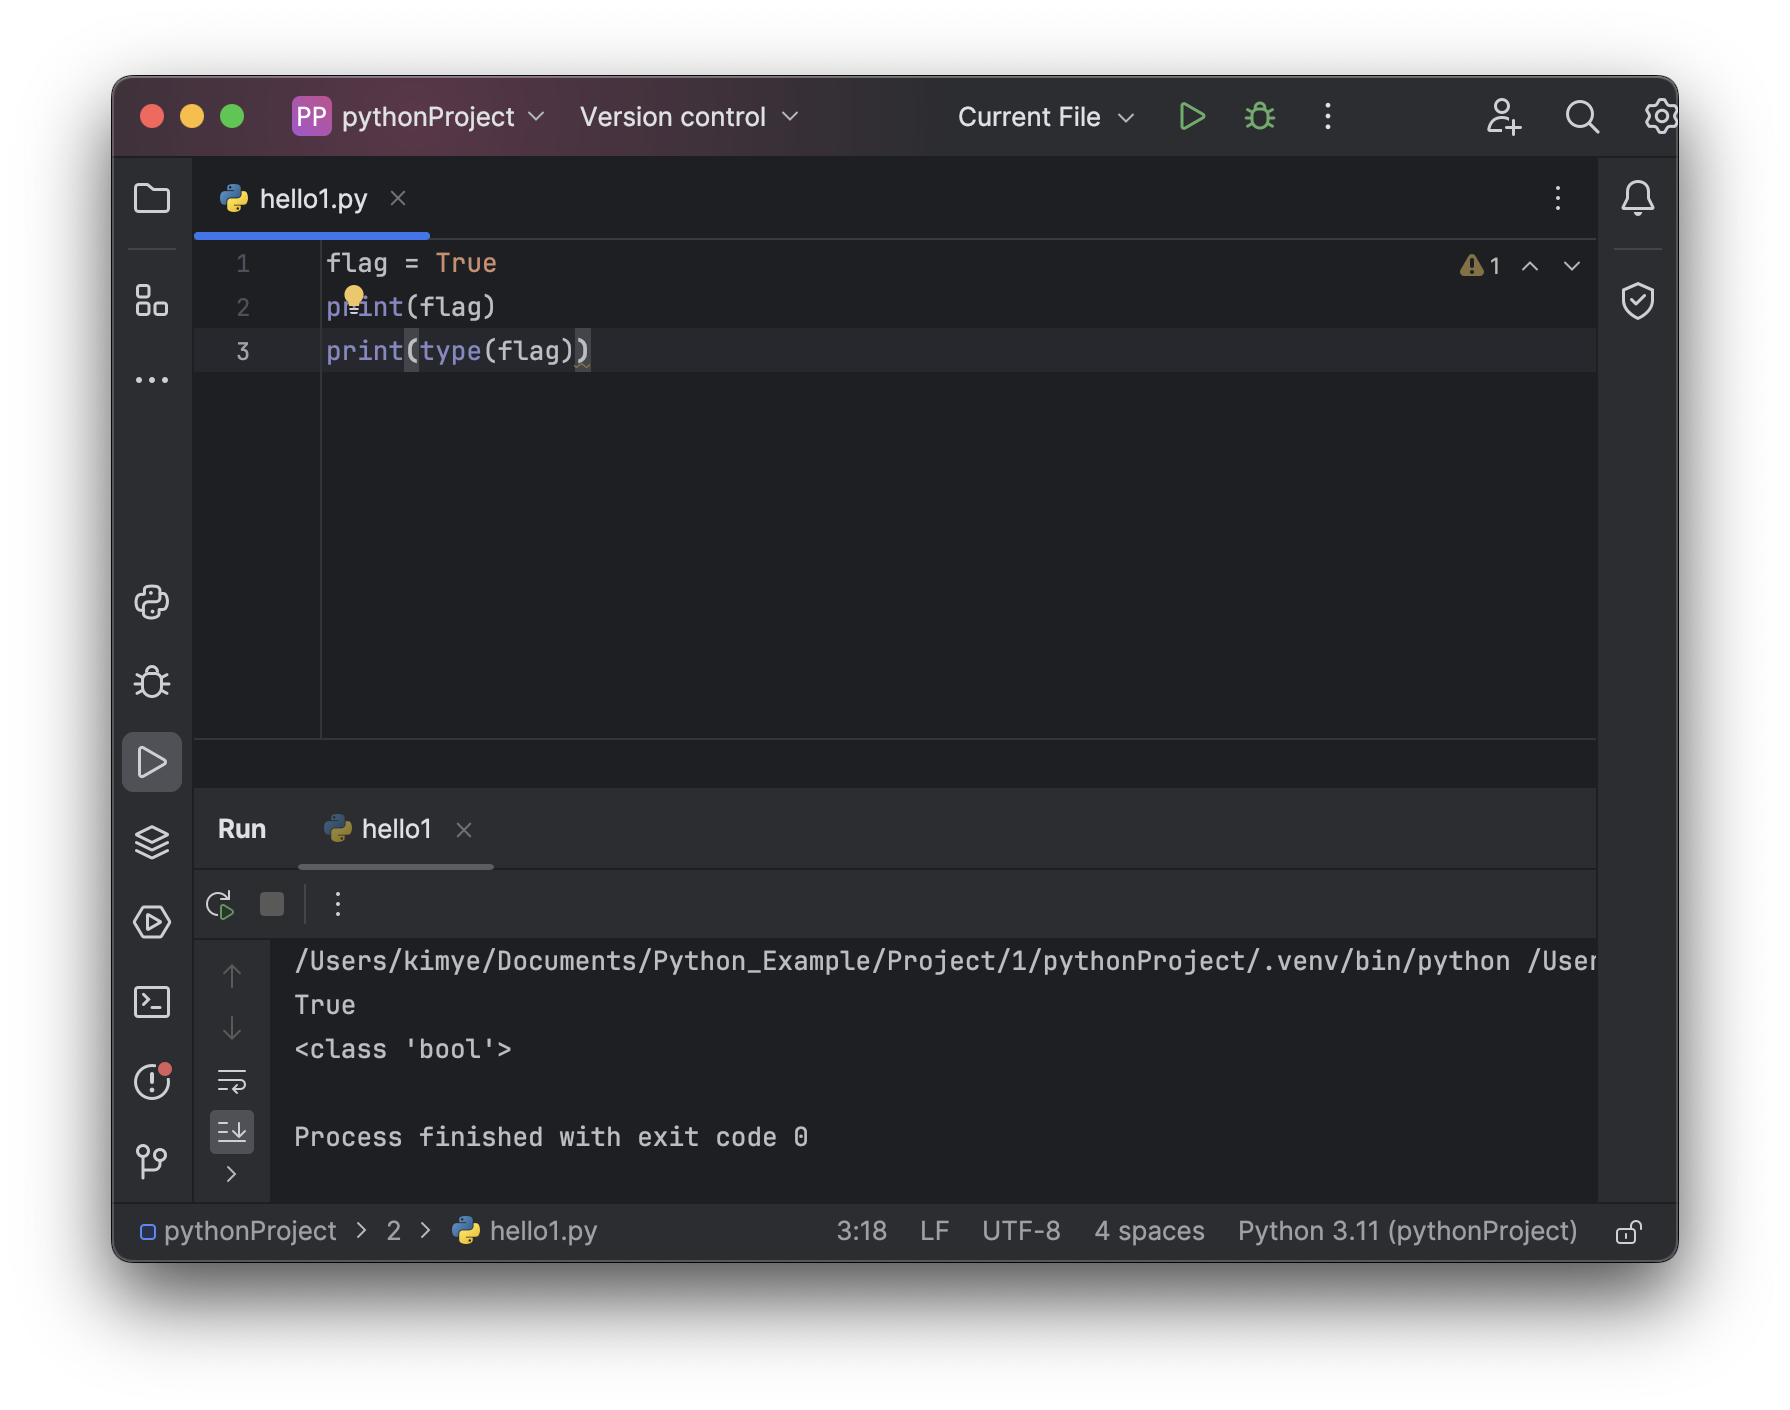Expand the Current File run configuration dropdown
1790x1410 pixels.
1046,117
